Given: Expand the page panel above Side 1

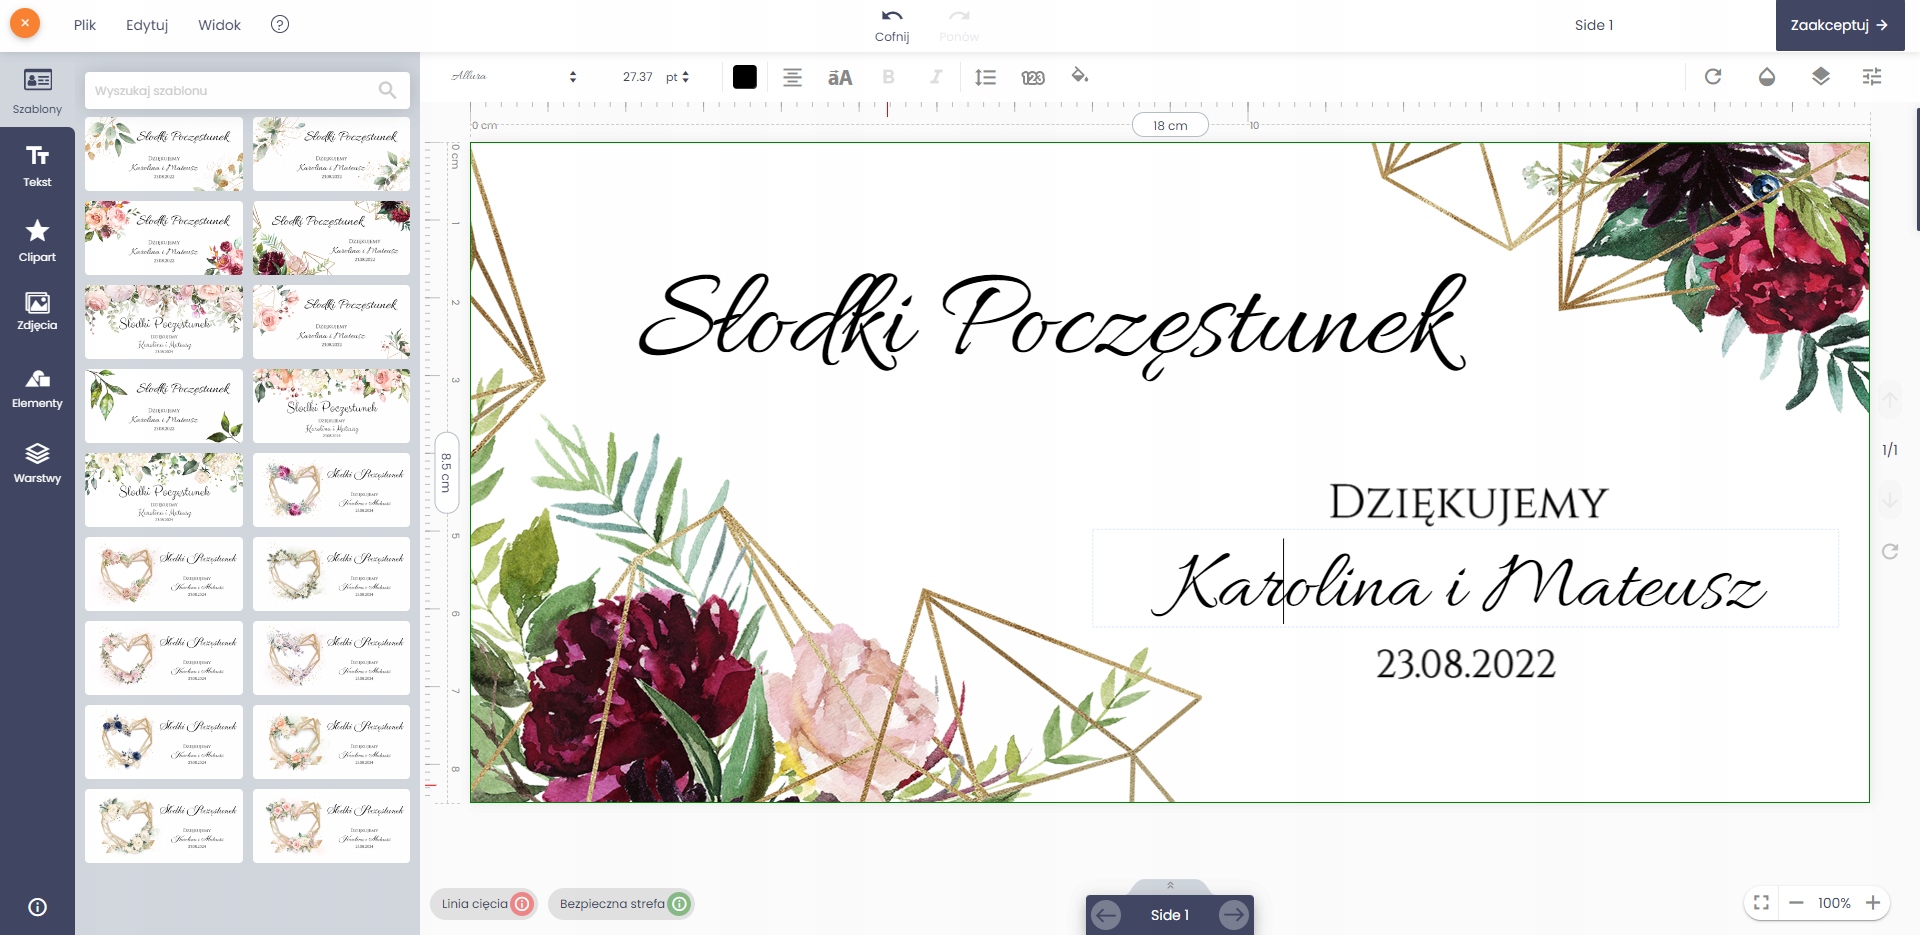Looking at the screenshot, I should coord(1169,886).
